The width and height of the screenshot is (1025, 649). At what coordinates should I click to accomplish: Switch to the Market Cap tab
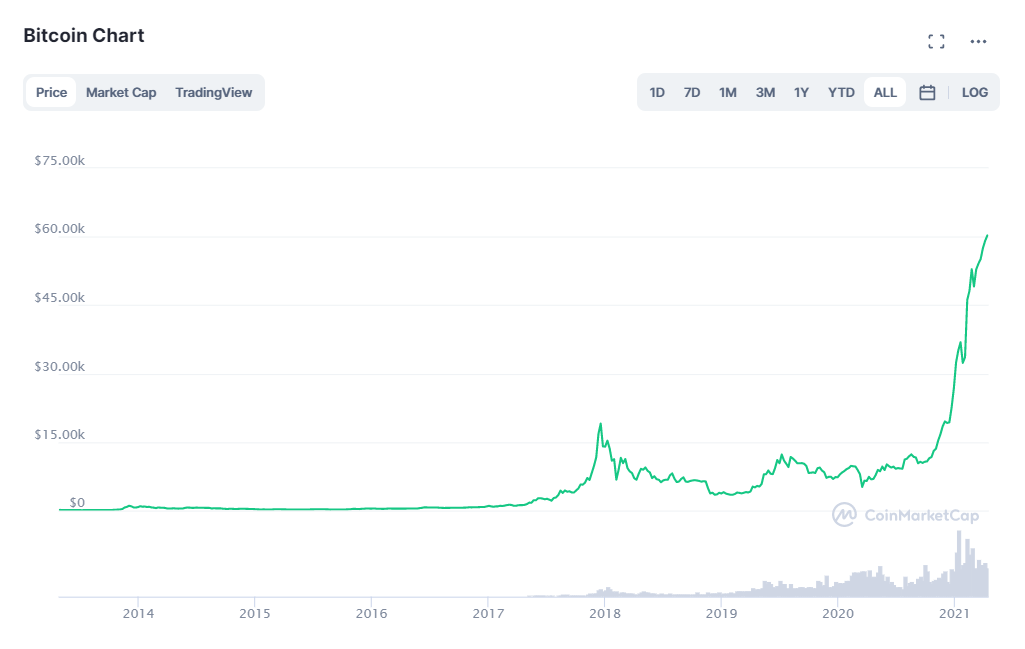121,93
